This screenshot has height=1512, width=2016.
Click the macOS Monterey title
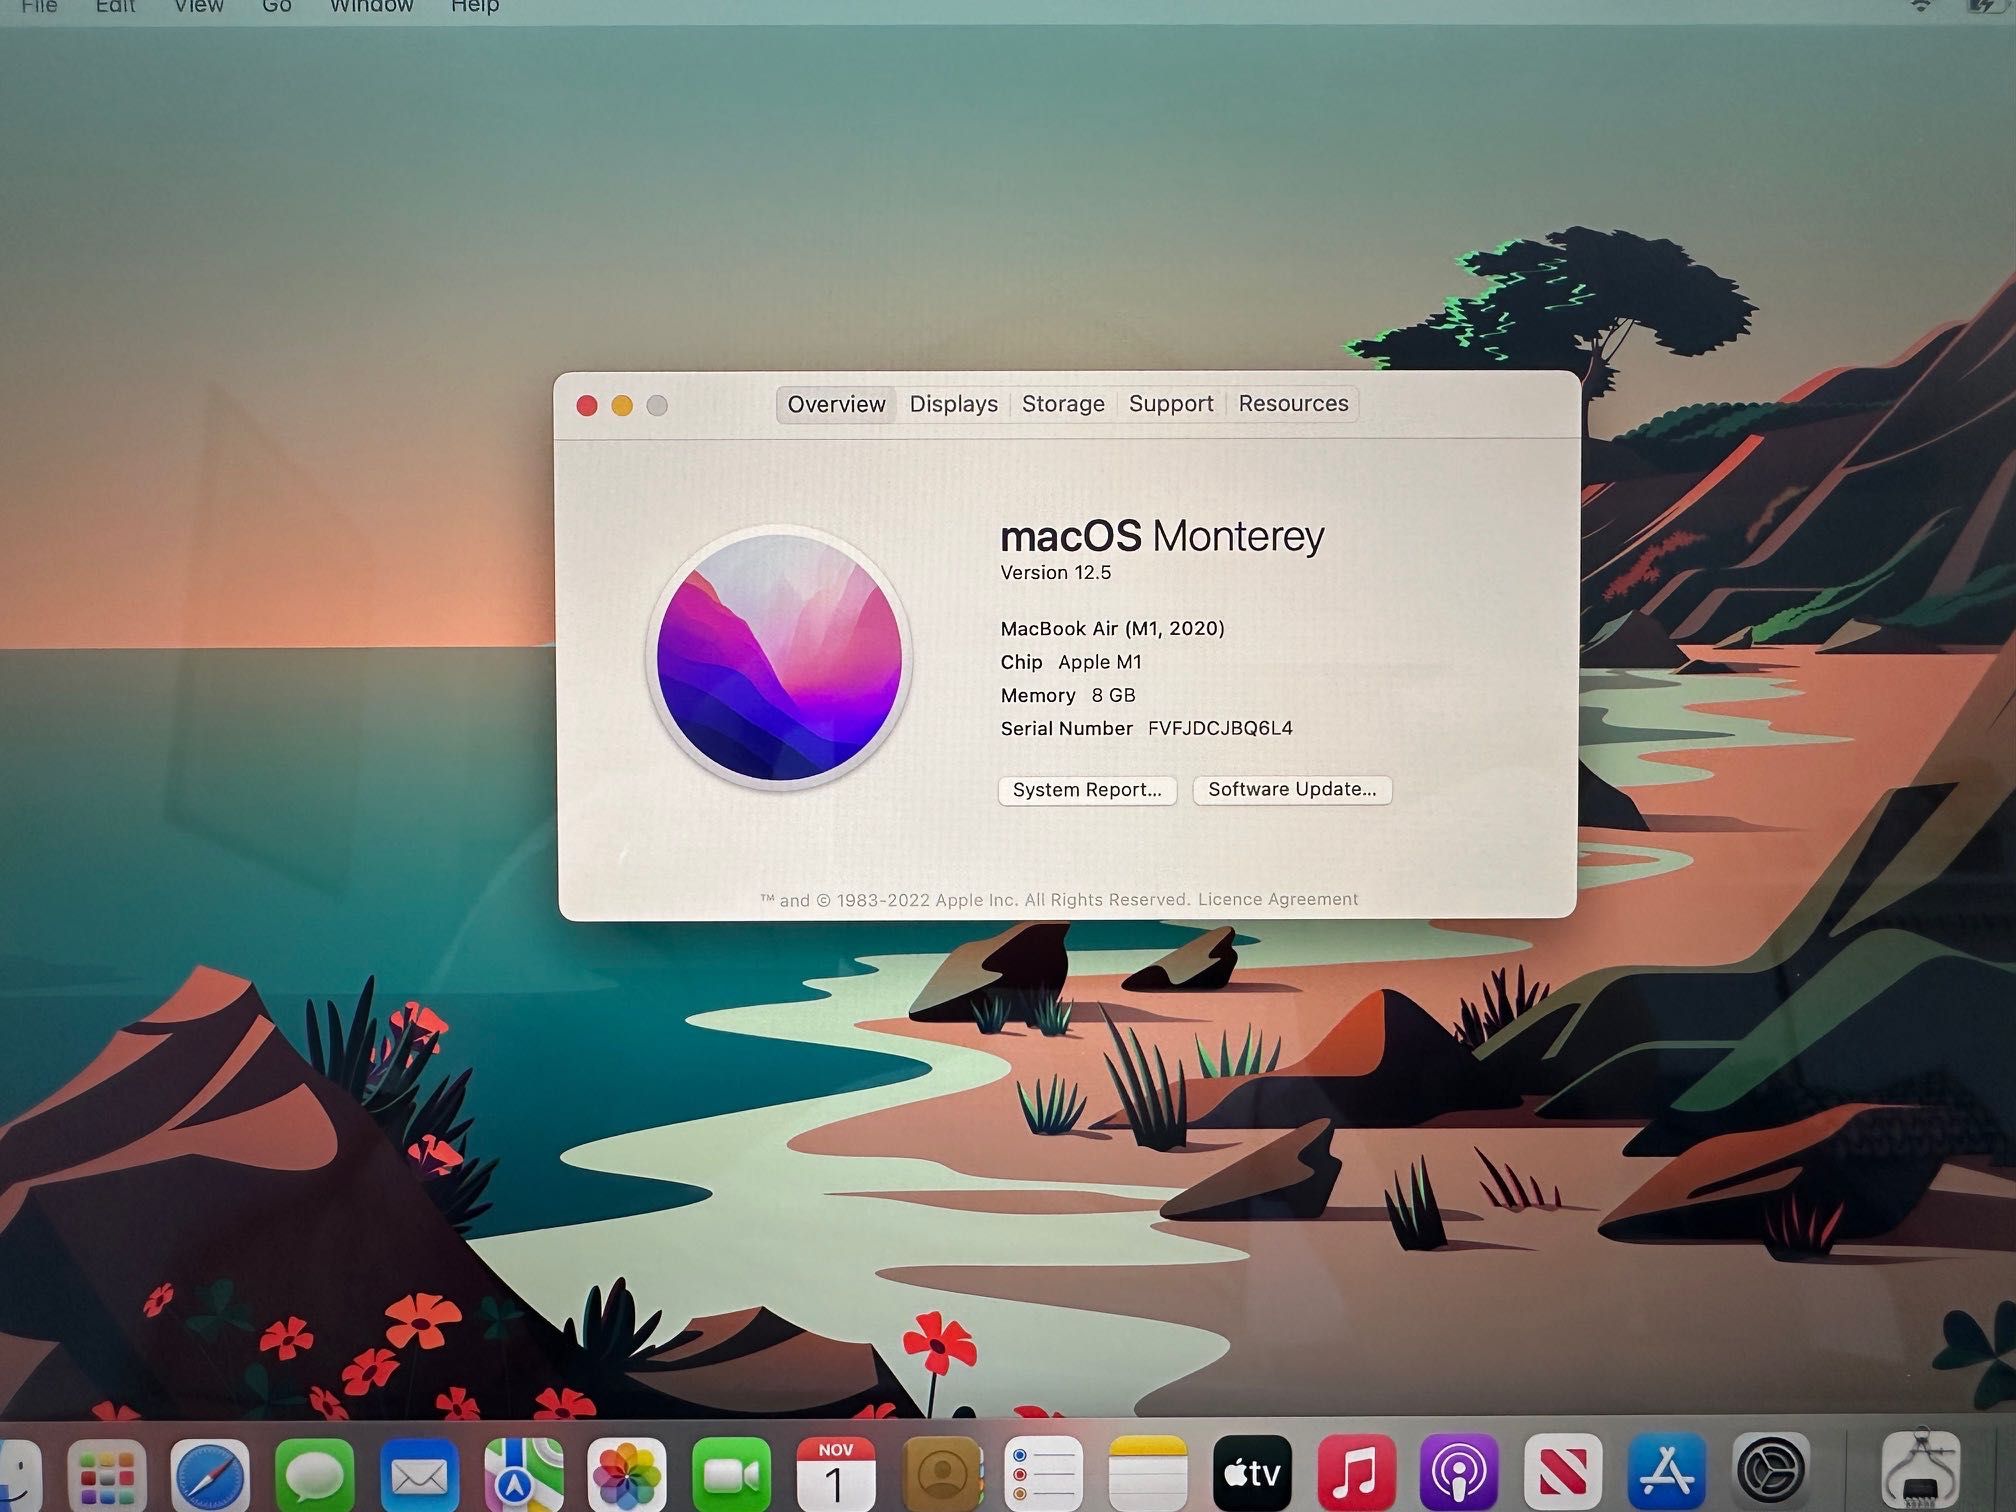pyautogui.click(x=1162, y=537)
